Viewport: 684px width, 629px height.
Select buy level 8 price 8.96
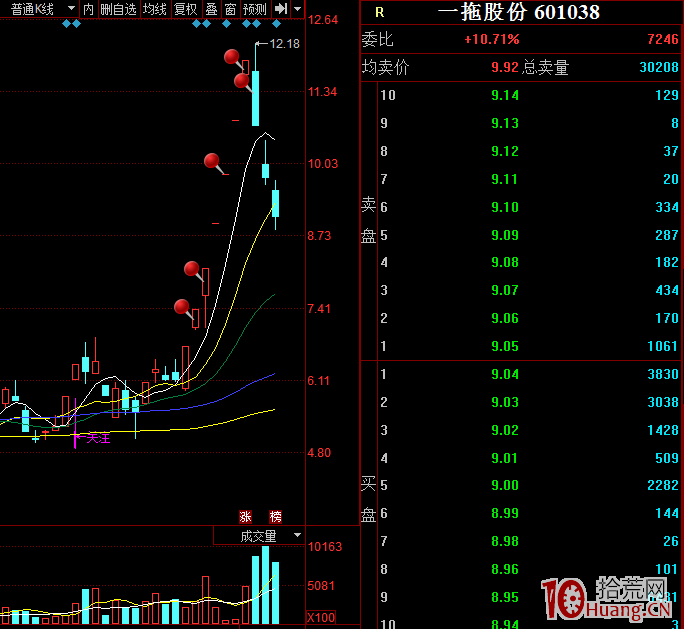pyautogui.click(x=505, y=569)
